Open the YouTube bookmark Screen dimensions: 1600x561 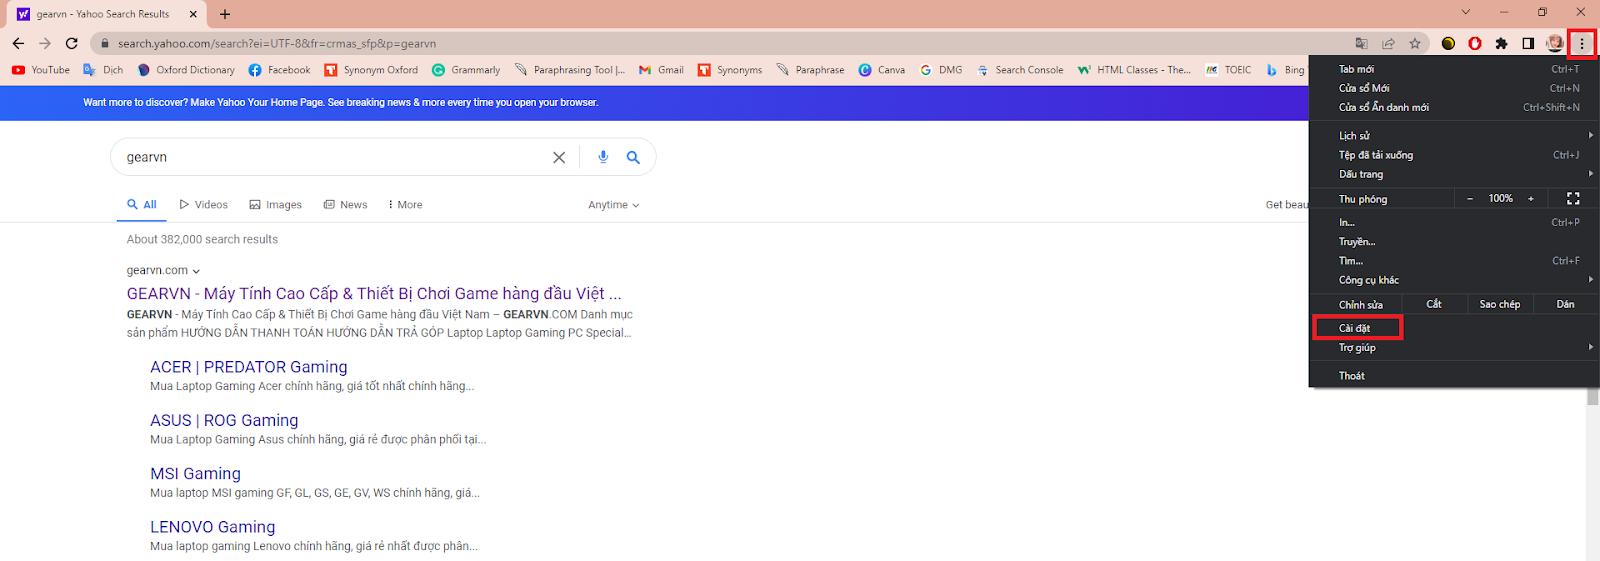41,70
